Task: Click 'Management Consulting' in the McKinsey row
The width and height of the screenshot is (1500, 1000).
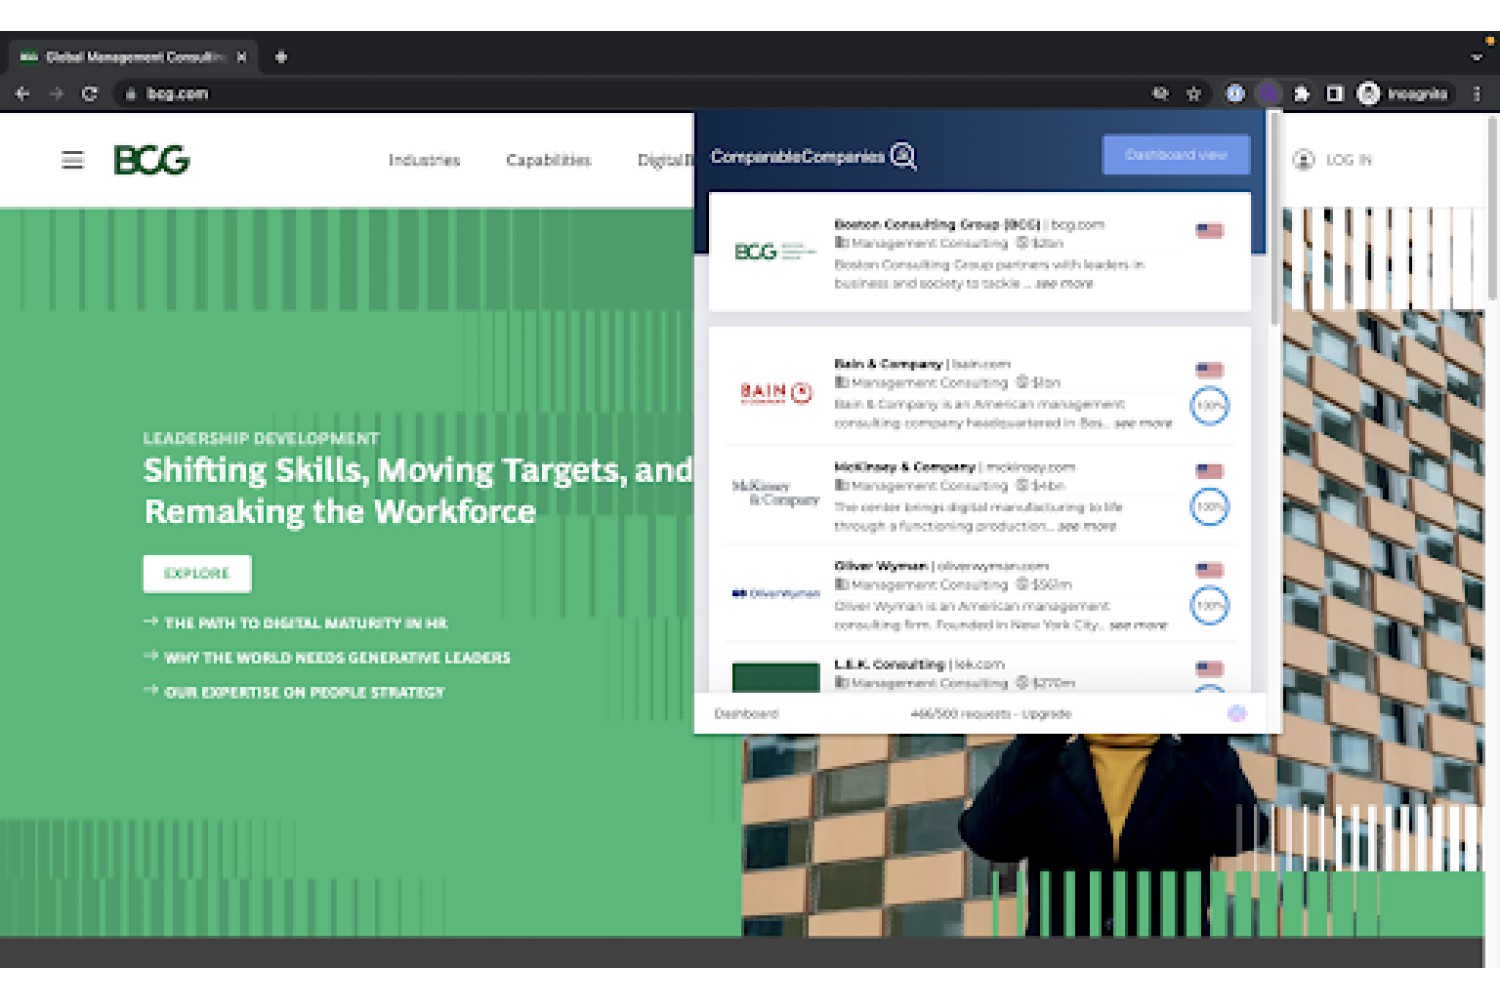Action: tap(929, 486)
